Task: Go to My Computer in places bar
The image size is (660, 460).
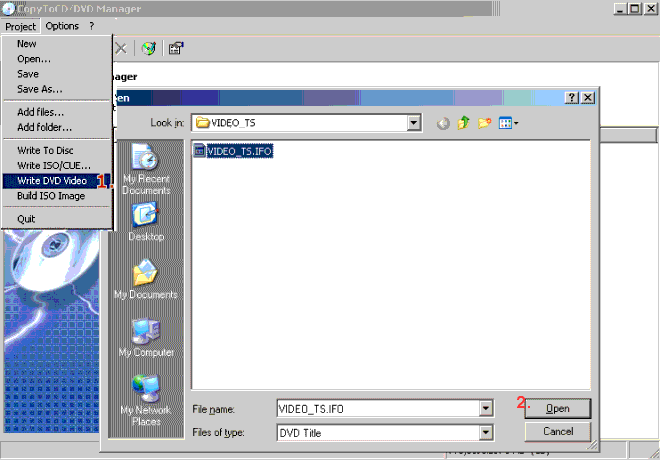Action: (x=146, y=338)
